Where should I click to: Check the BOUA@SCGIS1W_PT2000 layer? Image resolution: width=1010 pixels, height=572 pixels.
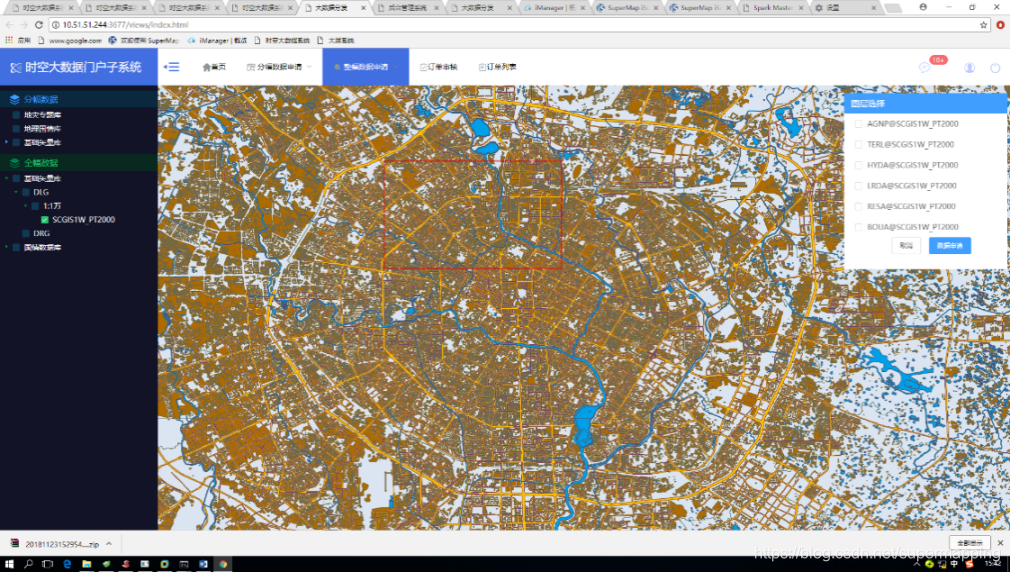click(858, 227)
